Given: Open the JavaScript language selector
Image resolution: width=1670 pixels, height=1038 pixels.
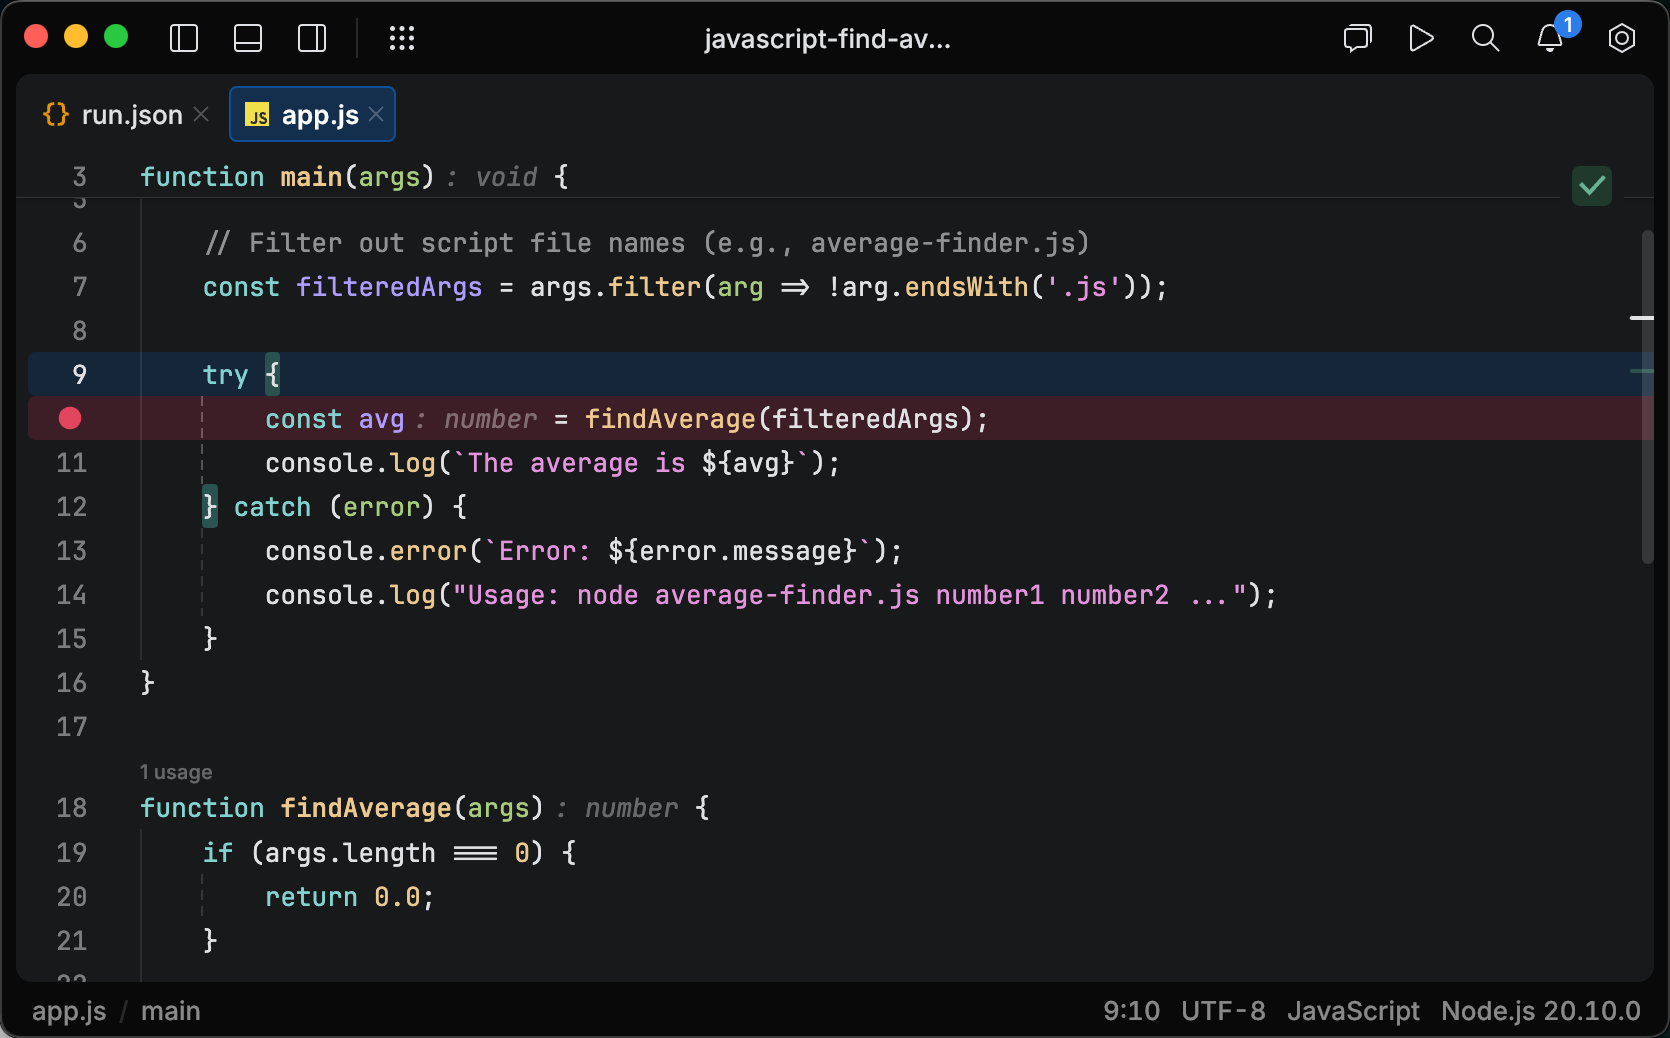Looking at the screenshot, I should click(x=1353, y=1011).
